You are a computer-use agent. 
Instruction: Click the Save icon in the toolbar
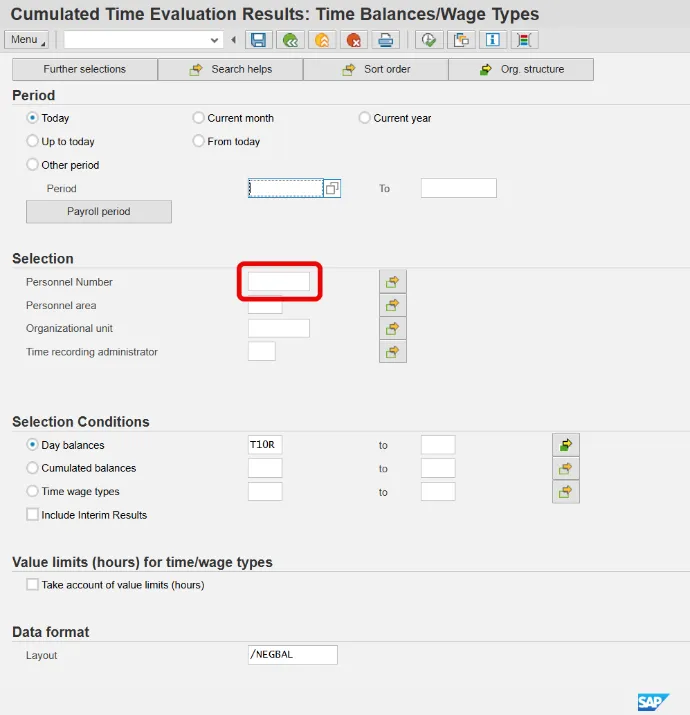point(259,40)
